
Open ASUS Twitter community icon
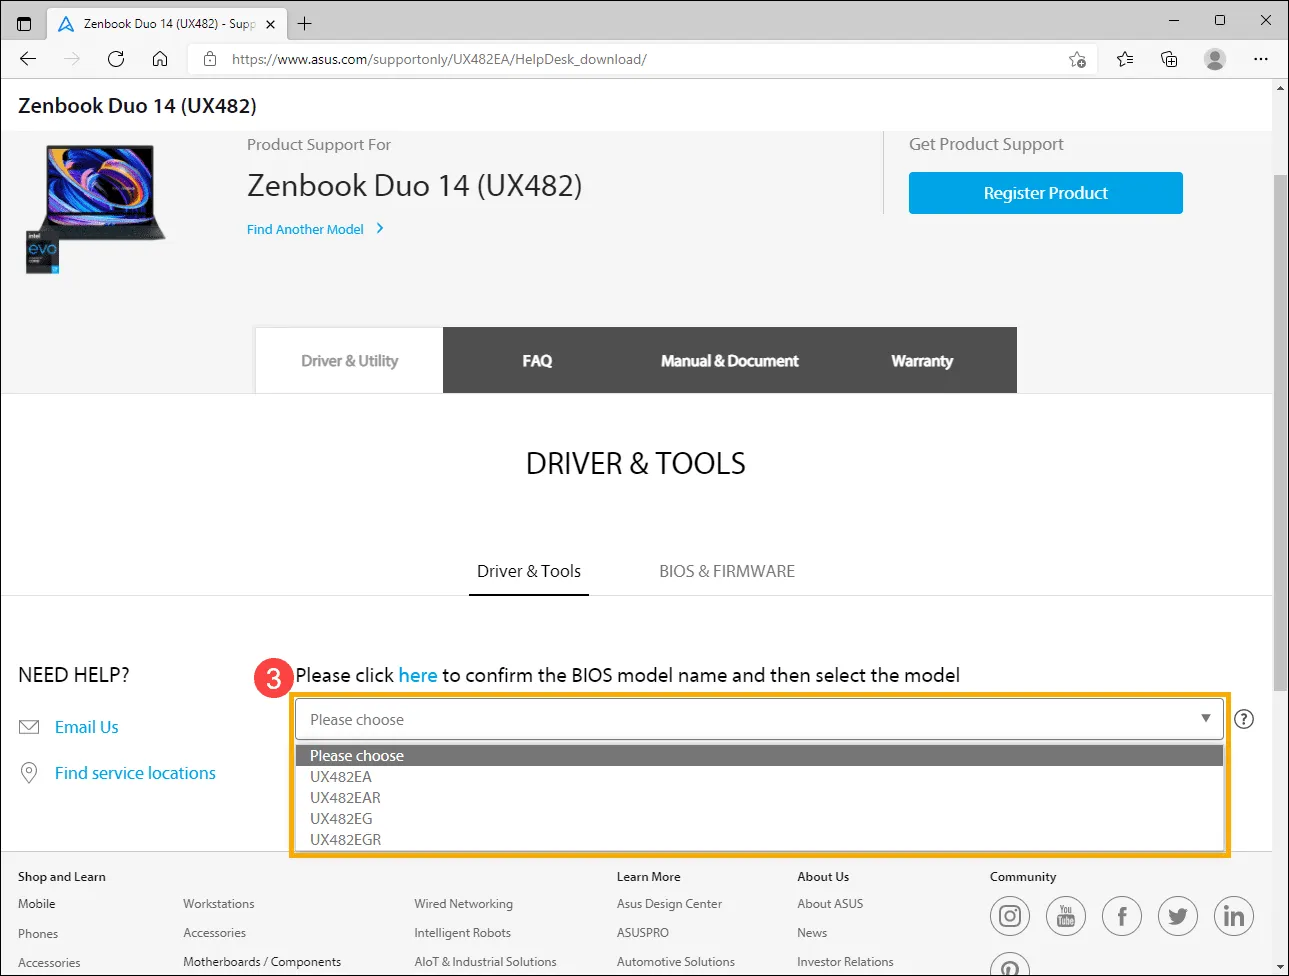1178,916
